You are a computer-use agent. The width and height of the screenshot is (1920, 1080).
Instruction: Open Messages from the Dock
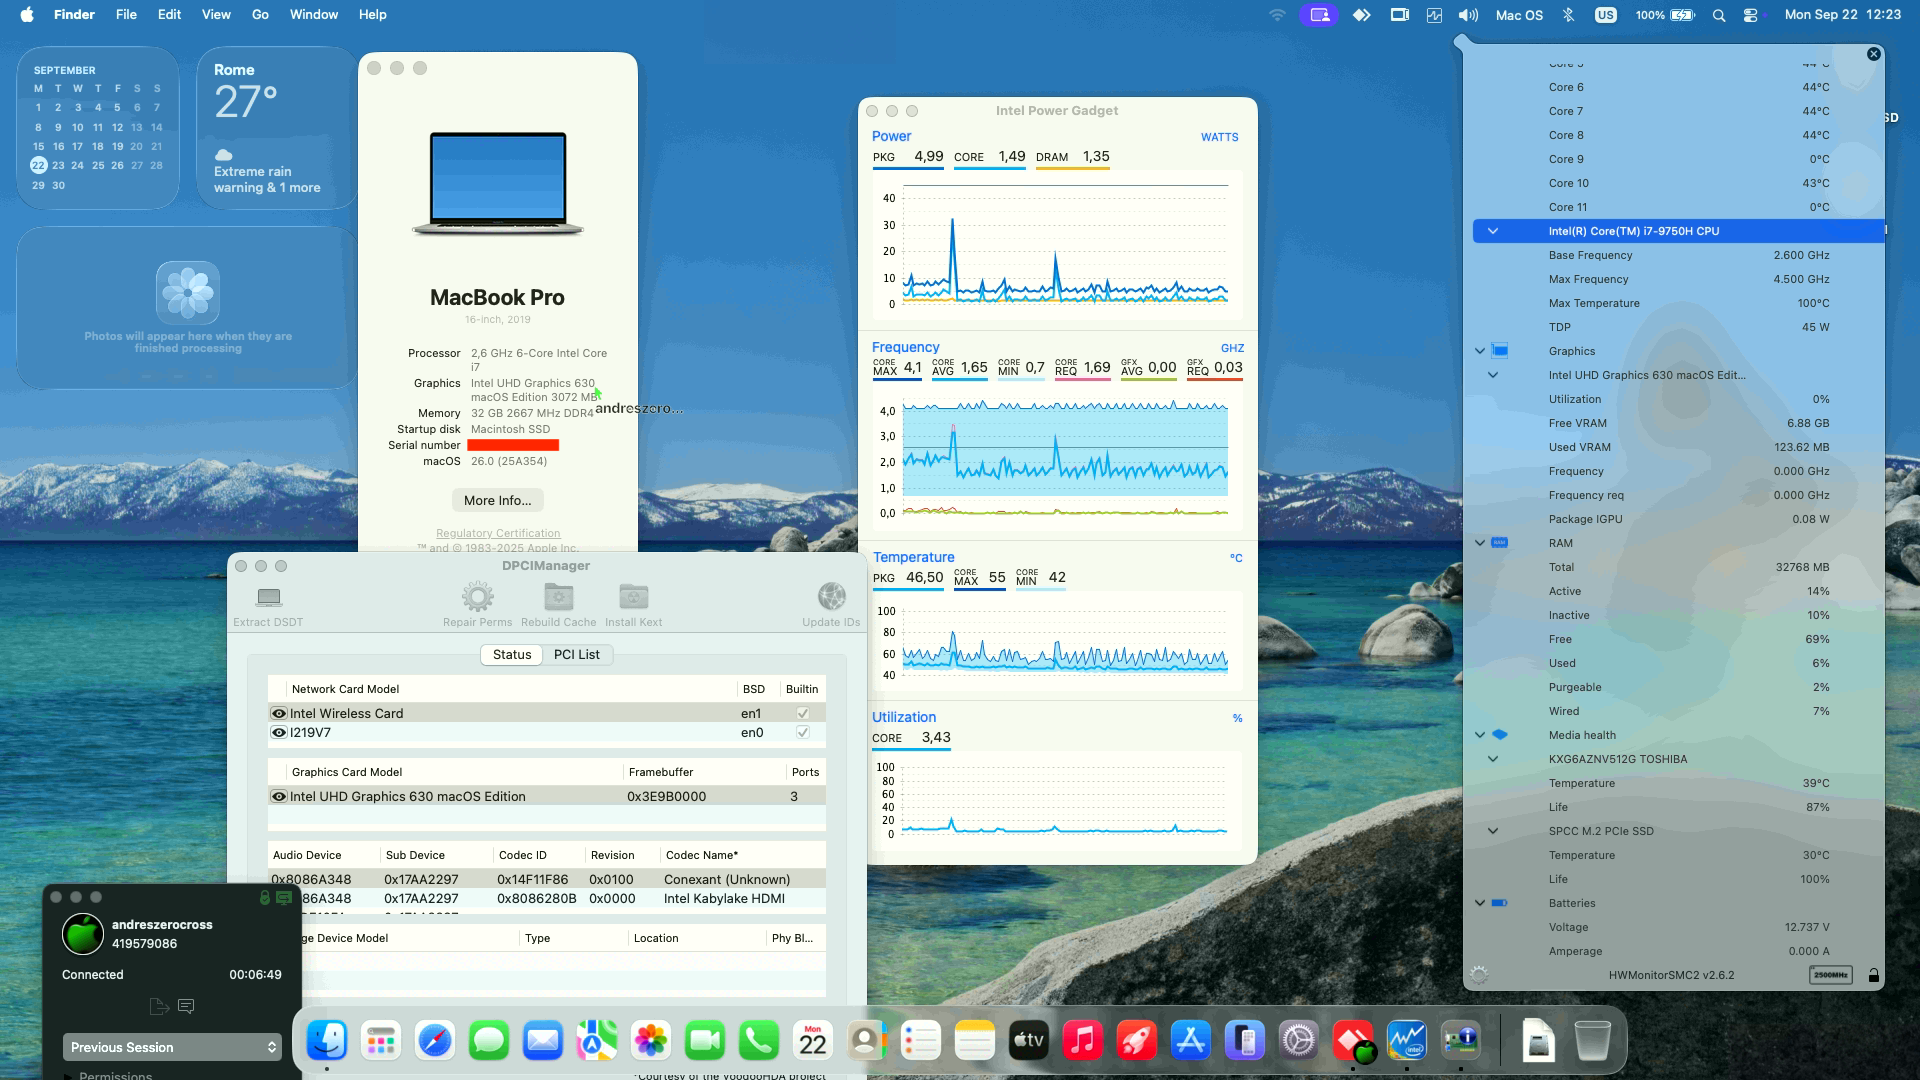pyautogui.click(x=489, y=1041)
